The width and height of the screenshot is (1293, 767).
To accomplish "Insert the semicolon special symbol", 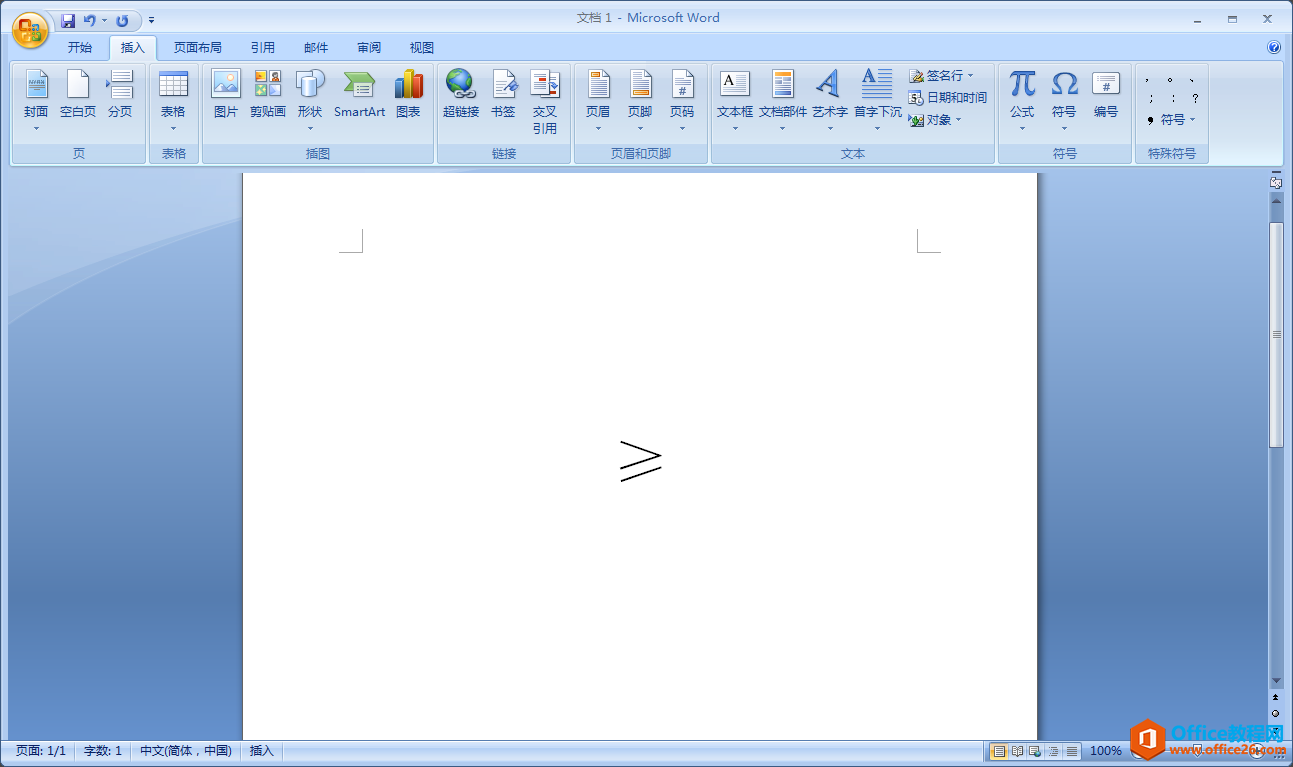I will click(x=1150, y=99).
